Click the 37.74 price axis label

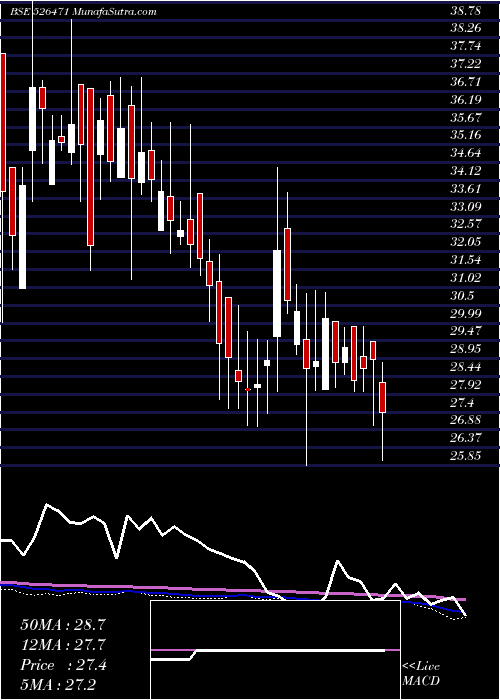click(x=465, y=46)
